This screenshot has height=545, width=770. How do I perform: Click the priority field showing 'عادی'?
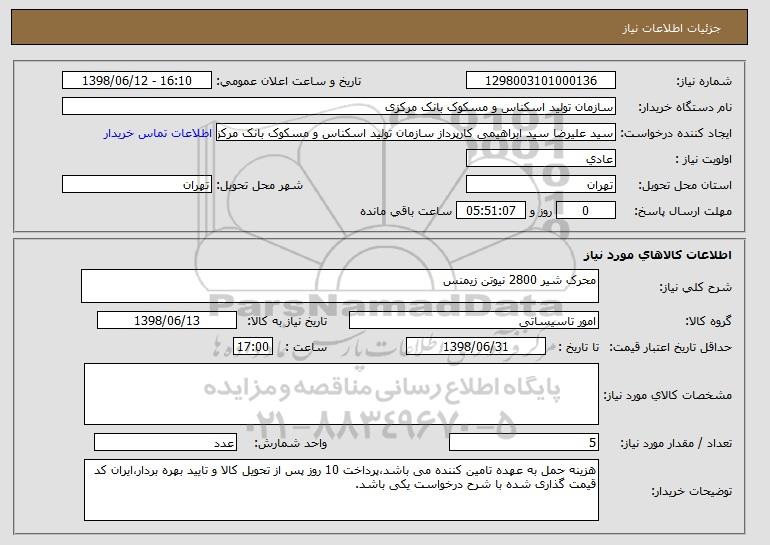[x=541, y=159]
